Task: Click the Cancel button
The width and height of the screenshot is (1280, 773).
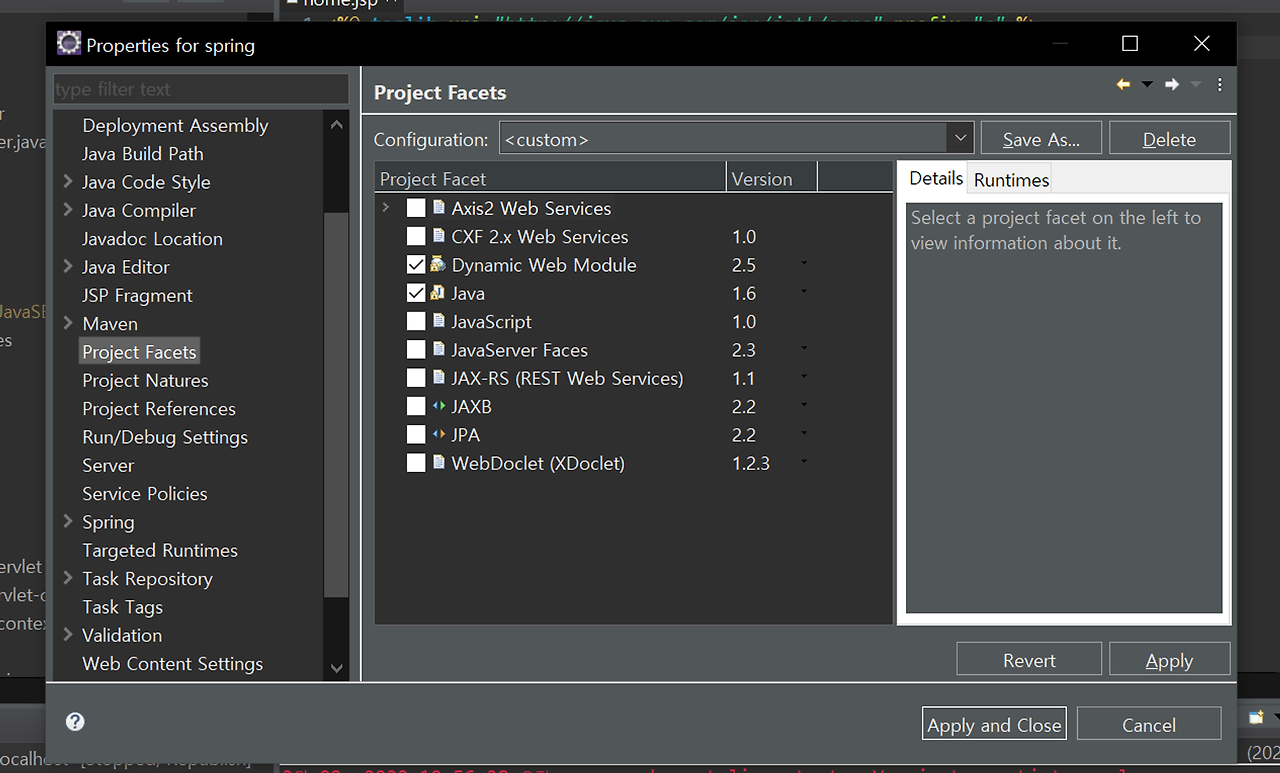Action: (x=1149, y=725)
